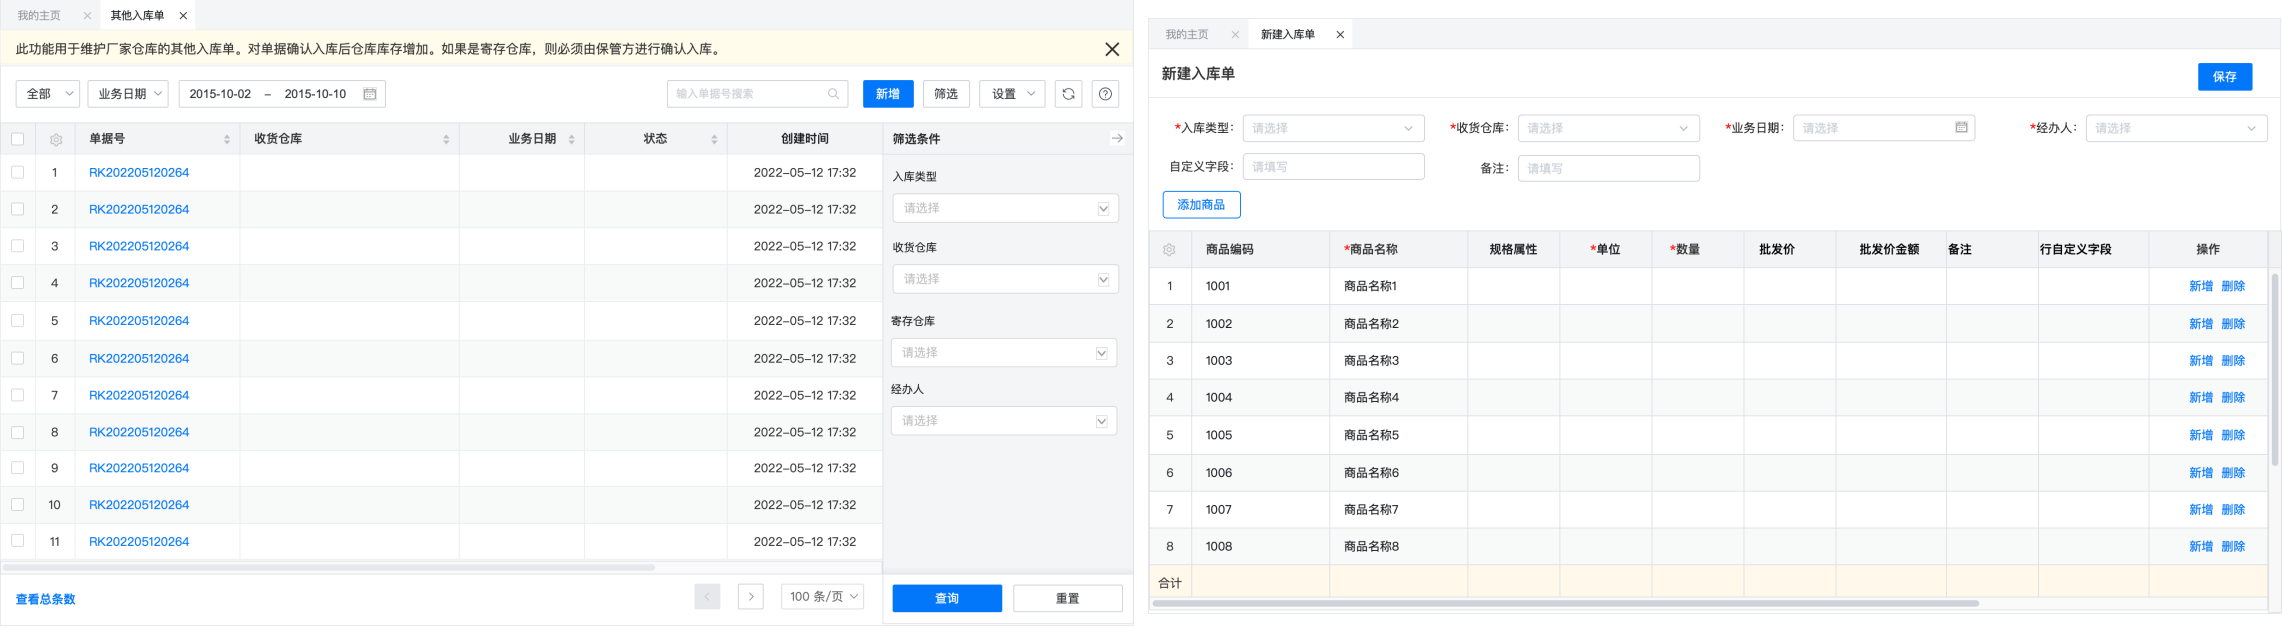Close the 其他入库单 tab
Image resolution: width=2282 pixels, height=628 pixels.
point(183,16)
